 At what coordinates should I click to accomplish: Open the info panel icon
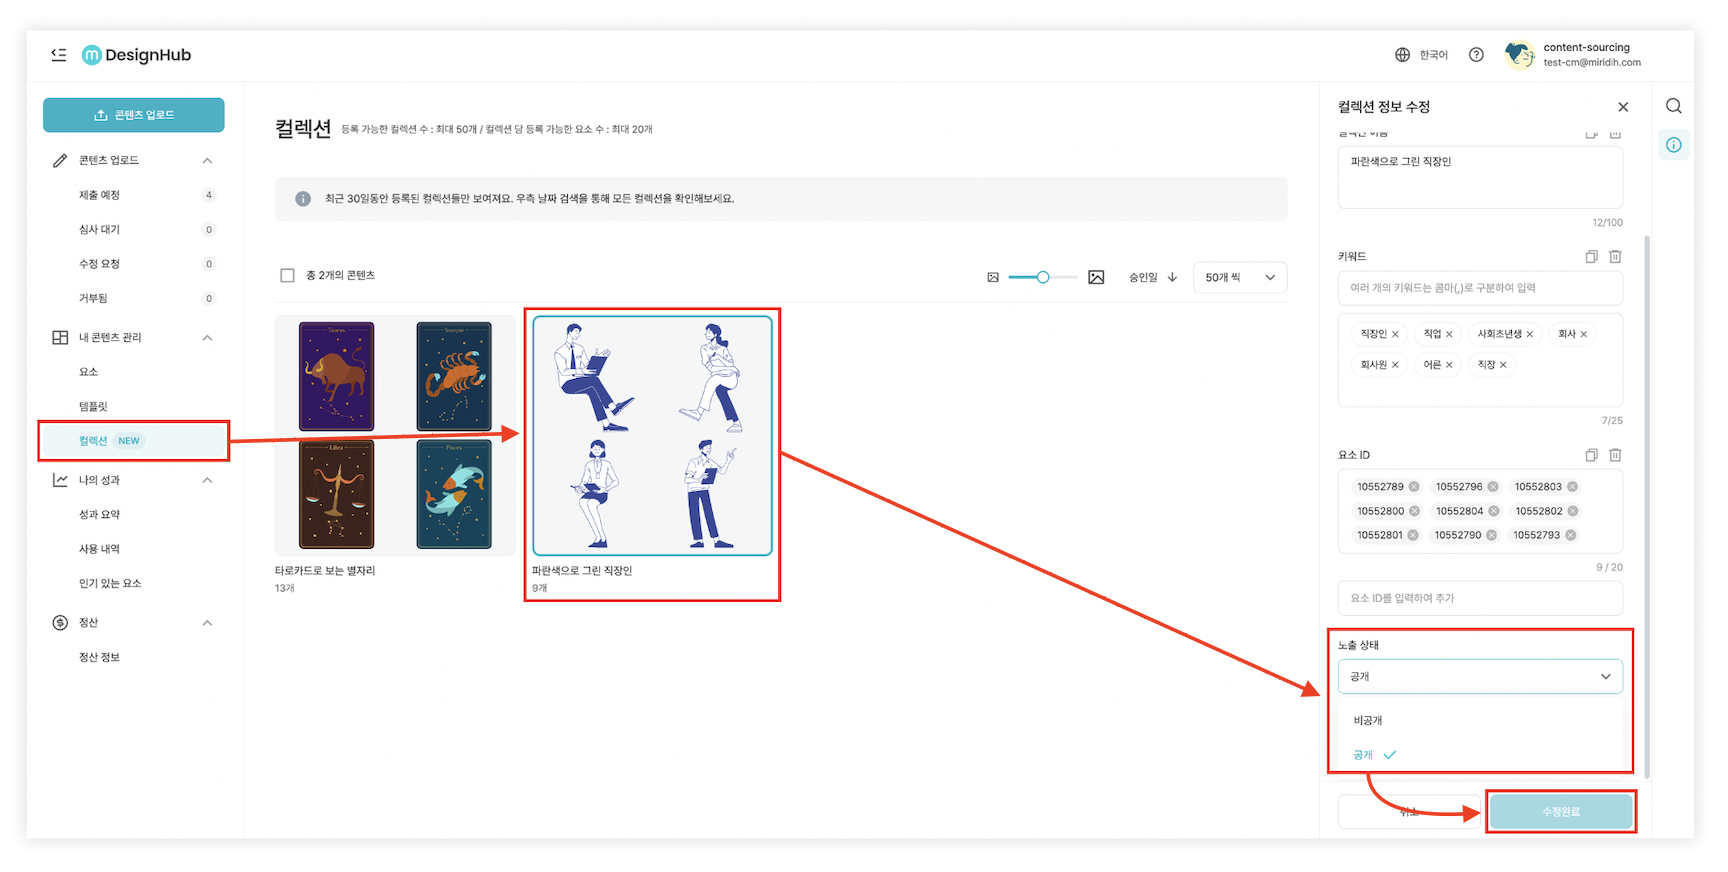pyautogui.click(x=1673, y=145)
